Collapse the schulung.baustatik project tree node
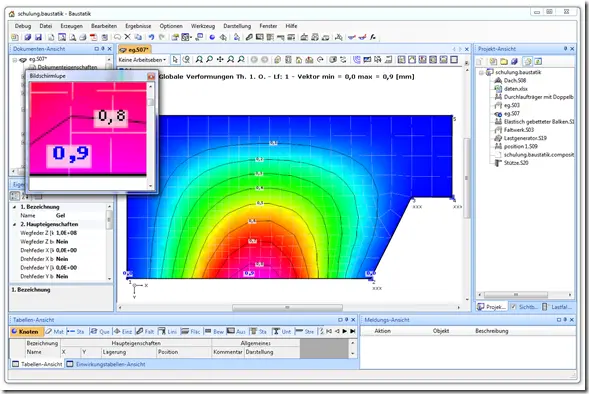This screenshot has width=589, height=394. [x=481, y=72]
